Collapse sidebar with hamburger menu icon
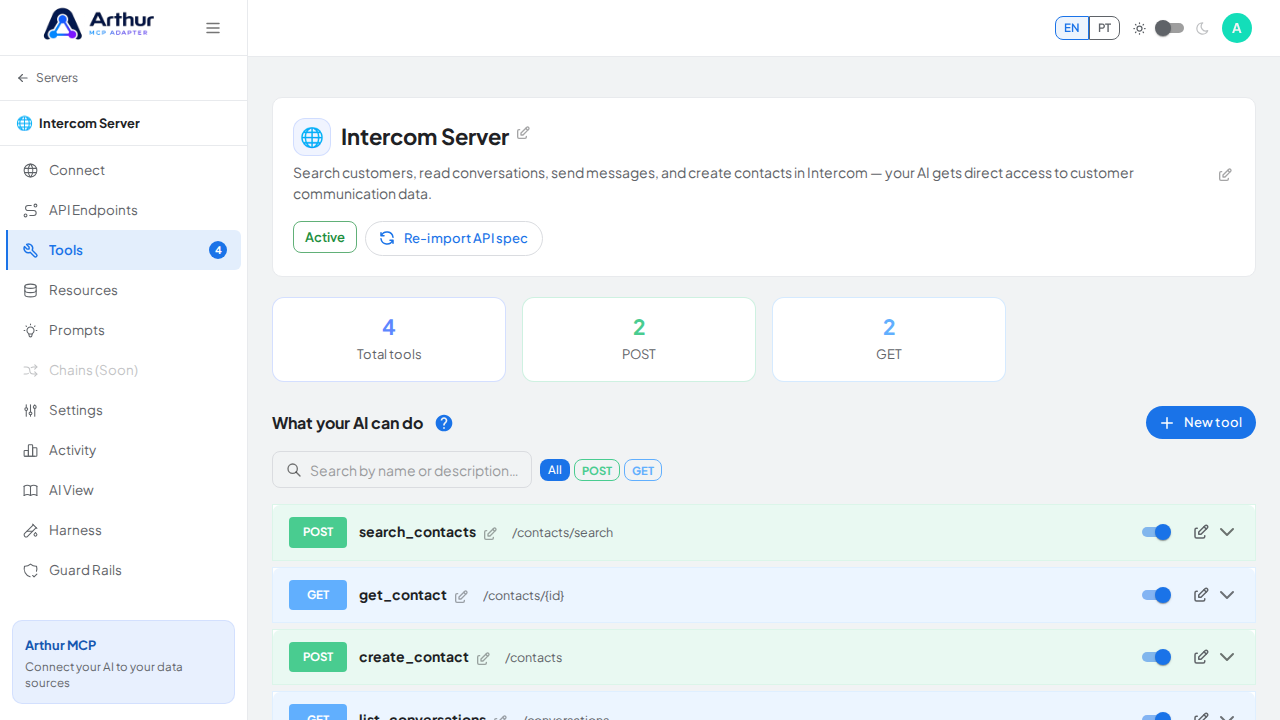Viewport: 1280px width, 720px height. click(213, 28)
